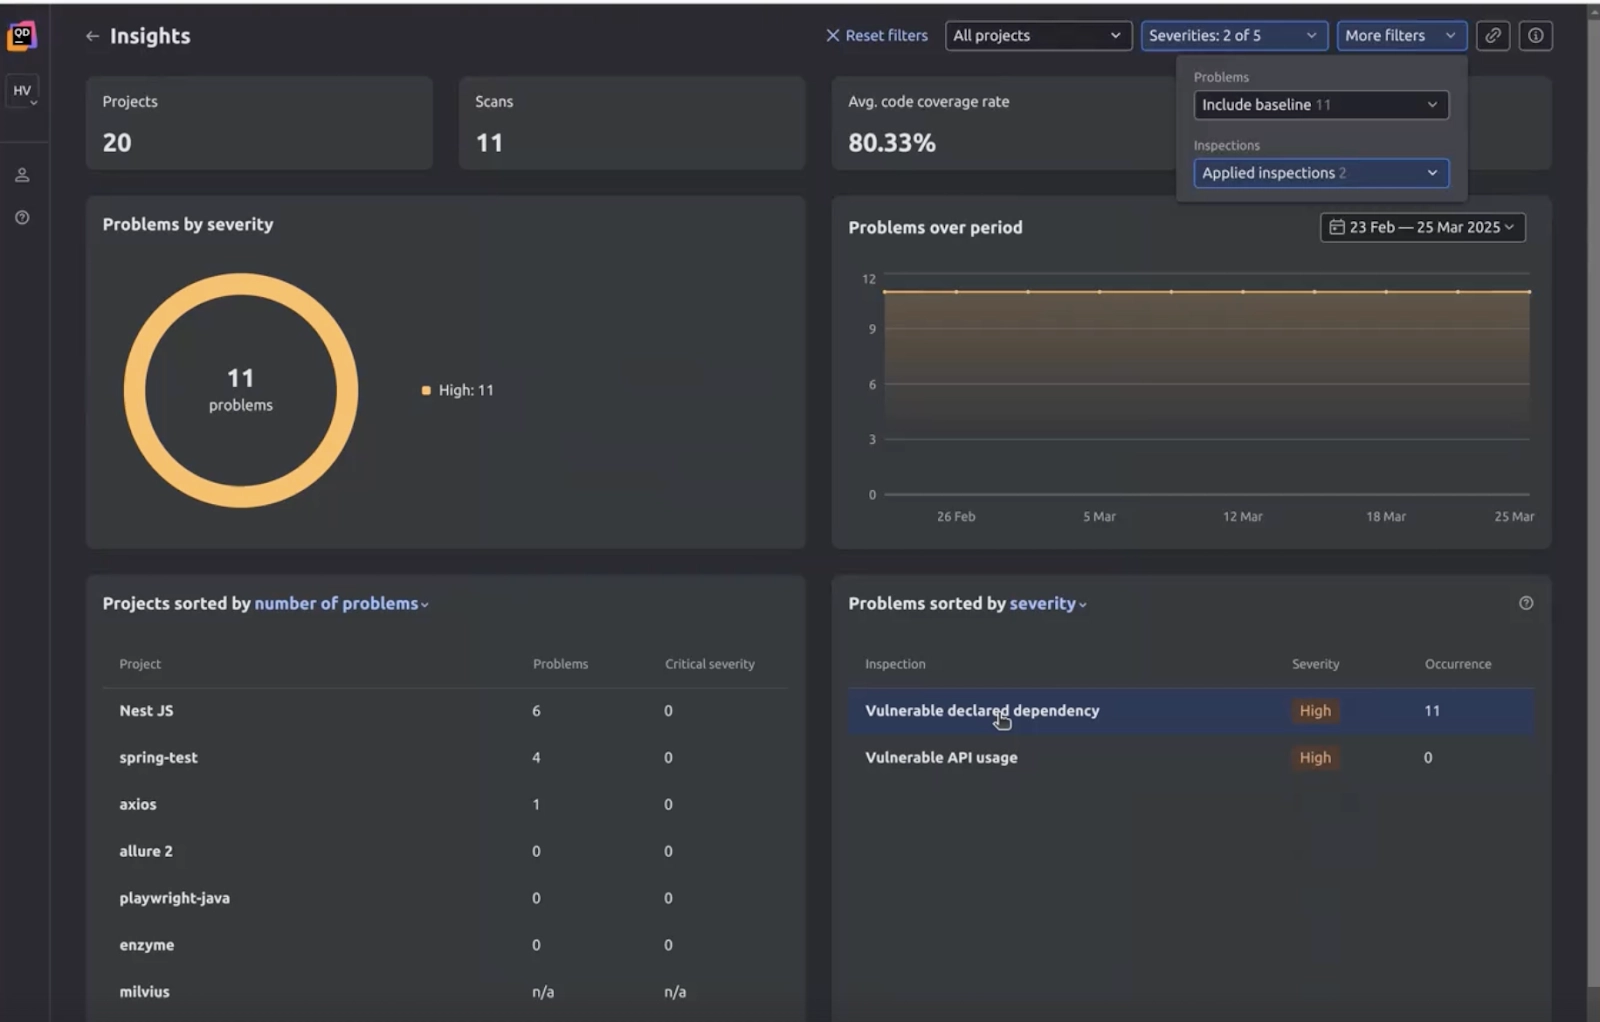The height and width of the screenshot is (1022, 1600).
Task: Collapse the More filters dropdown
Action: tap(1400, 35)
